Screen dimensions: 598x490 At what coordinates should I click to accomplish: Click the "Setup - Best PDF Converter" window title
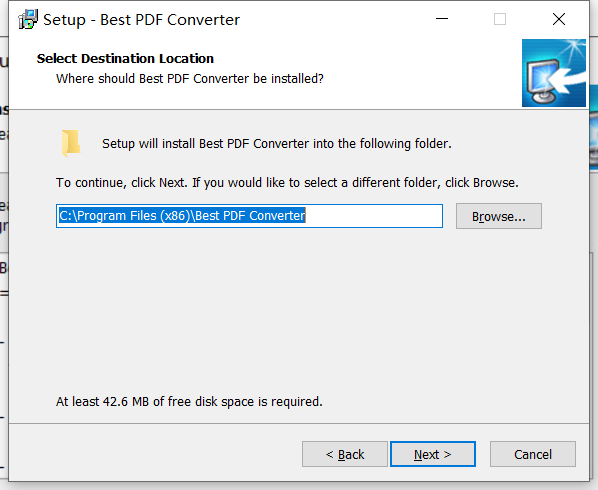tap(141, 20)
